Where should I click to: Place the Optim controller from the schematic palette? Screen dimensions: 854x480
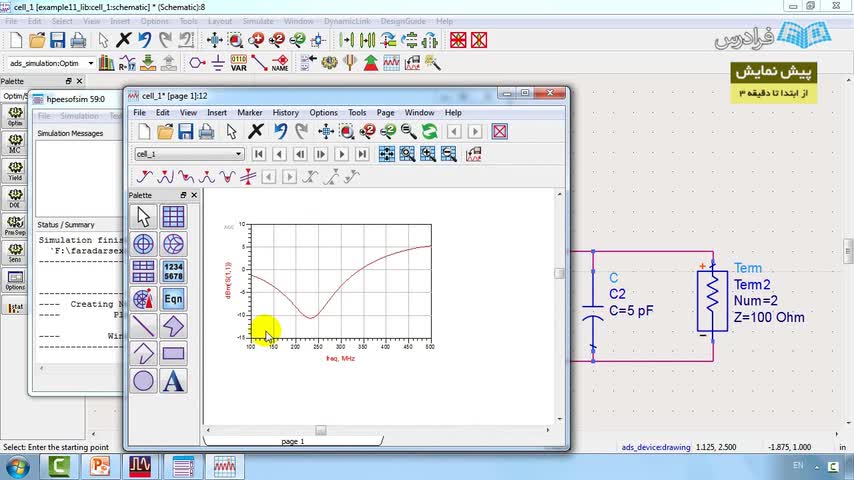pyautogui.click(x=15, y=116)
